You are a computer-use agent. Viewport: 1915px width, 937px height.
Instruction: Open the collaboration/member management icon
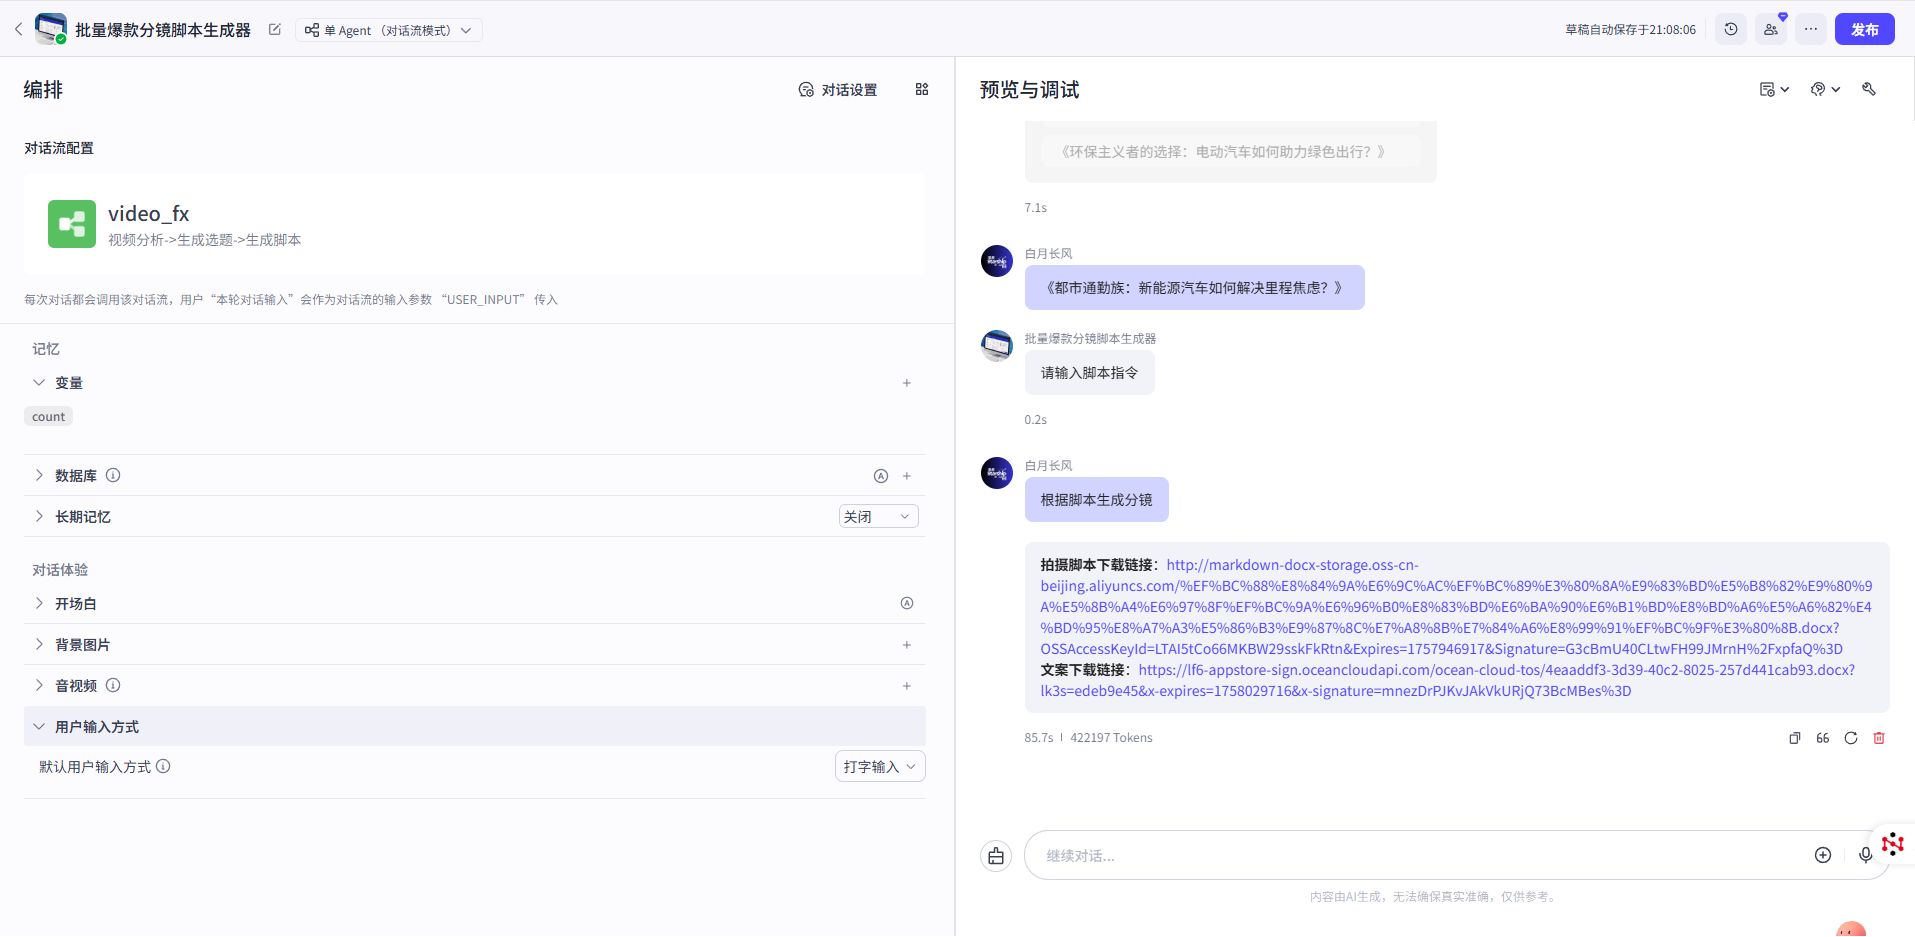(x=1770, y=29)
